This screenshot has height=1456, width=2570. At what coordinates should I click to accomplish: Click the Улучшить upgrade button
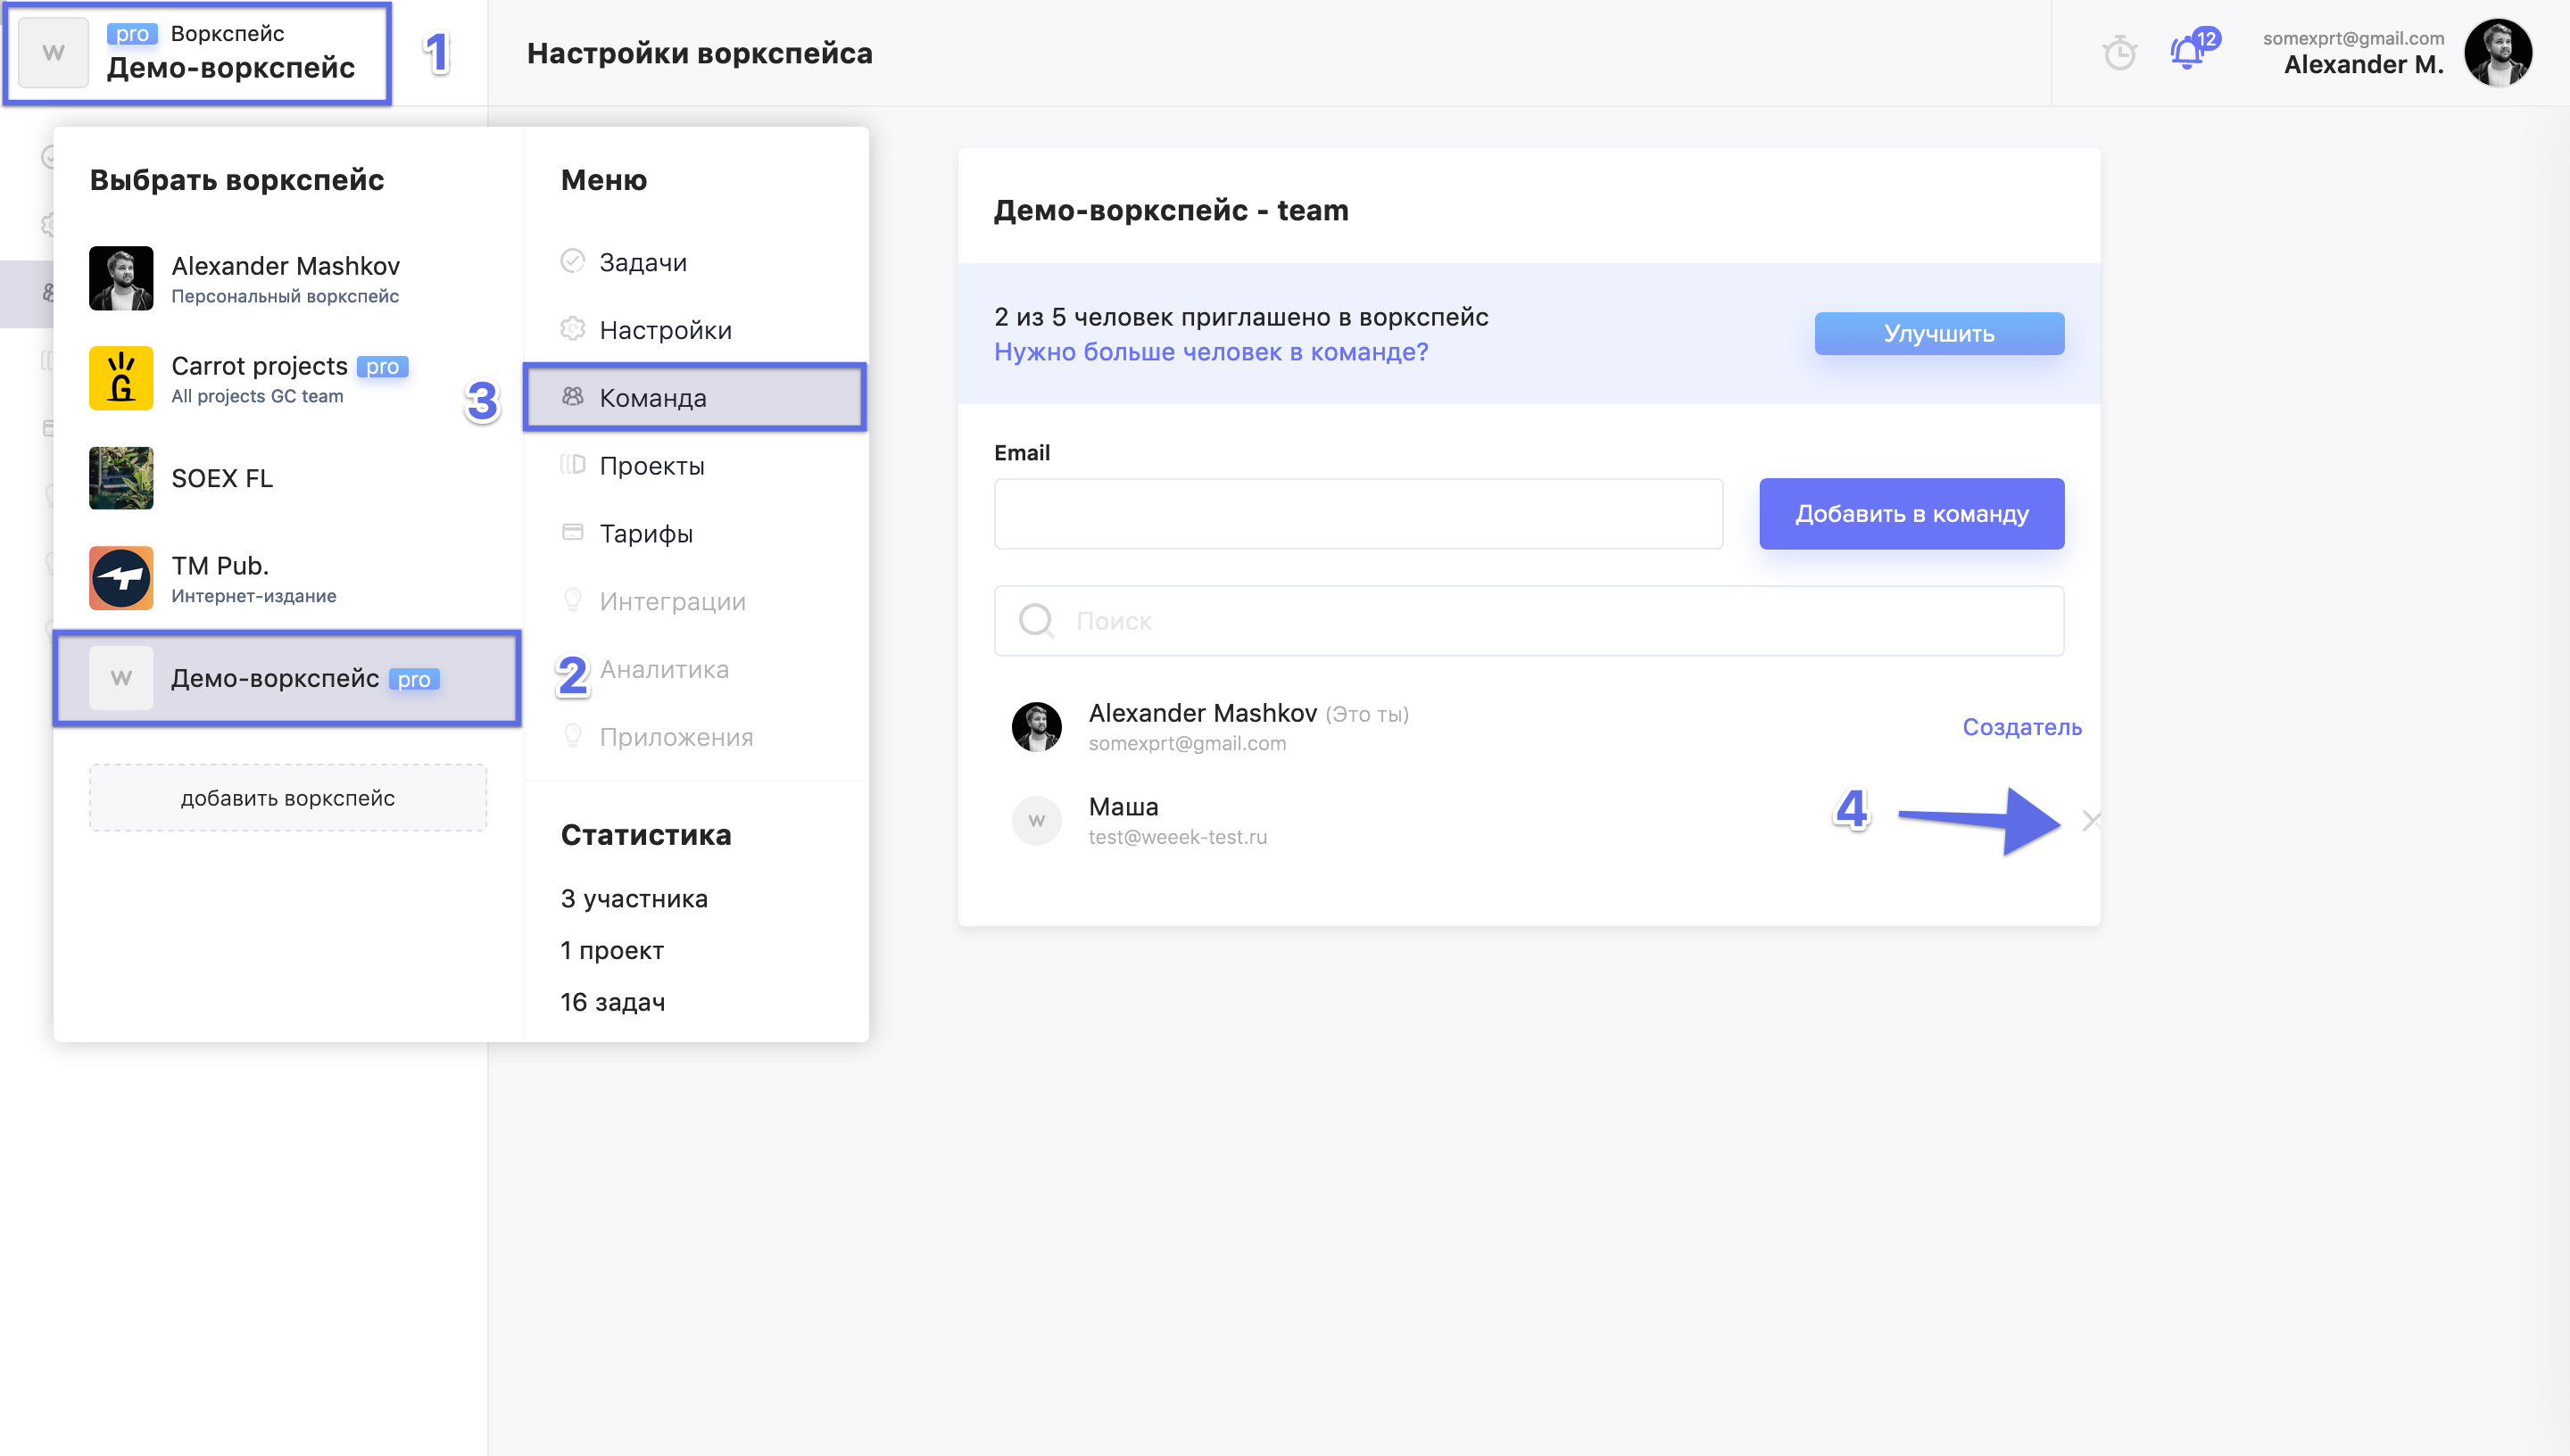click(x=1938, y=333)
